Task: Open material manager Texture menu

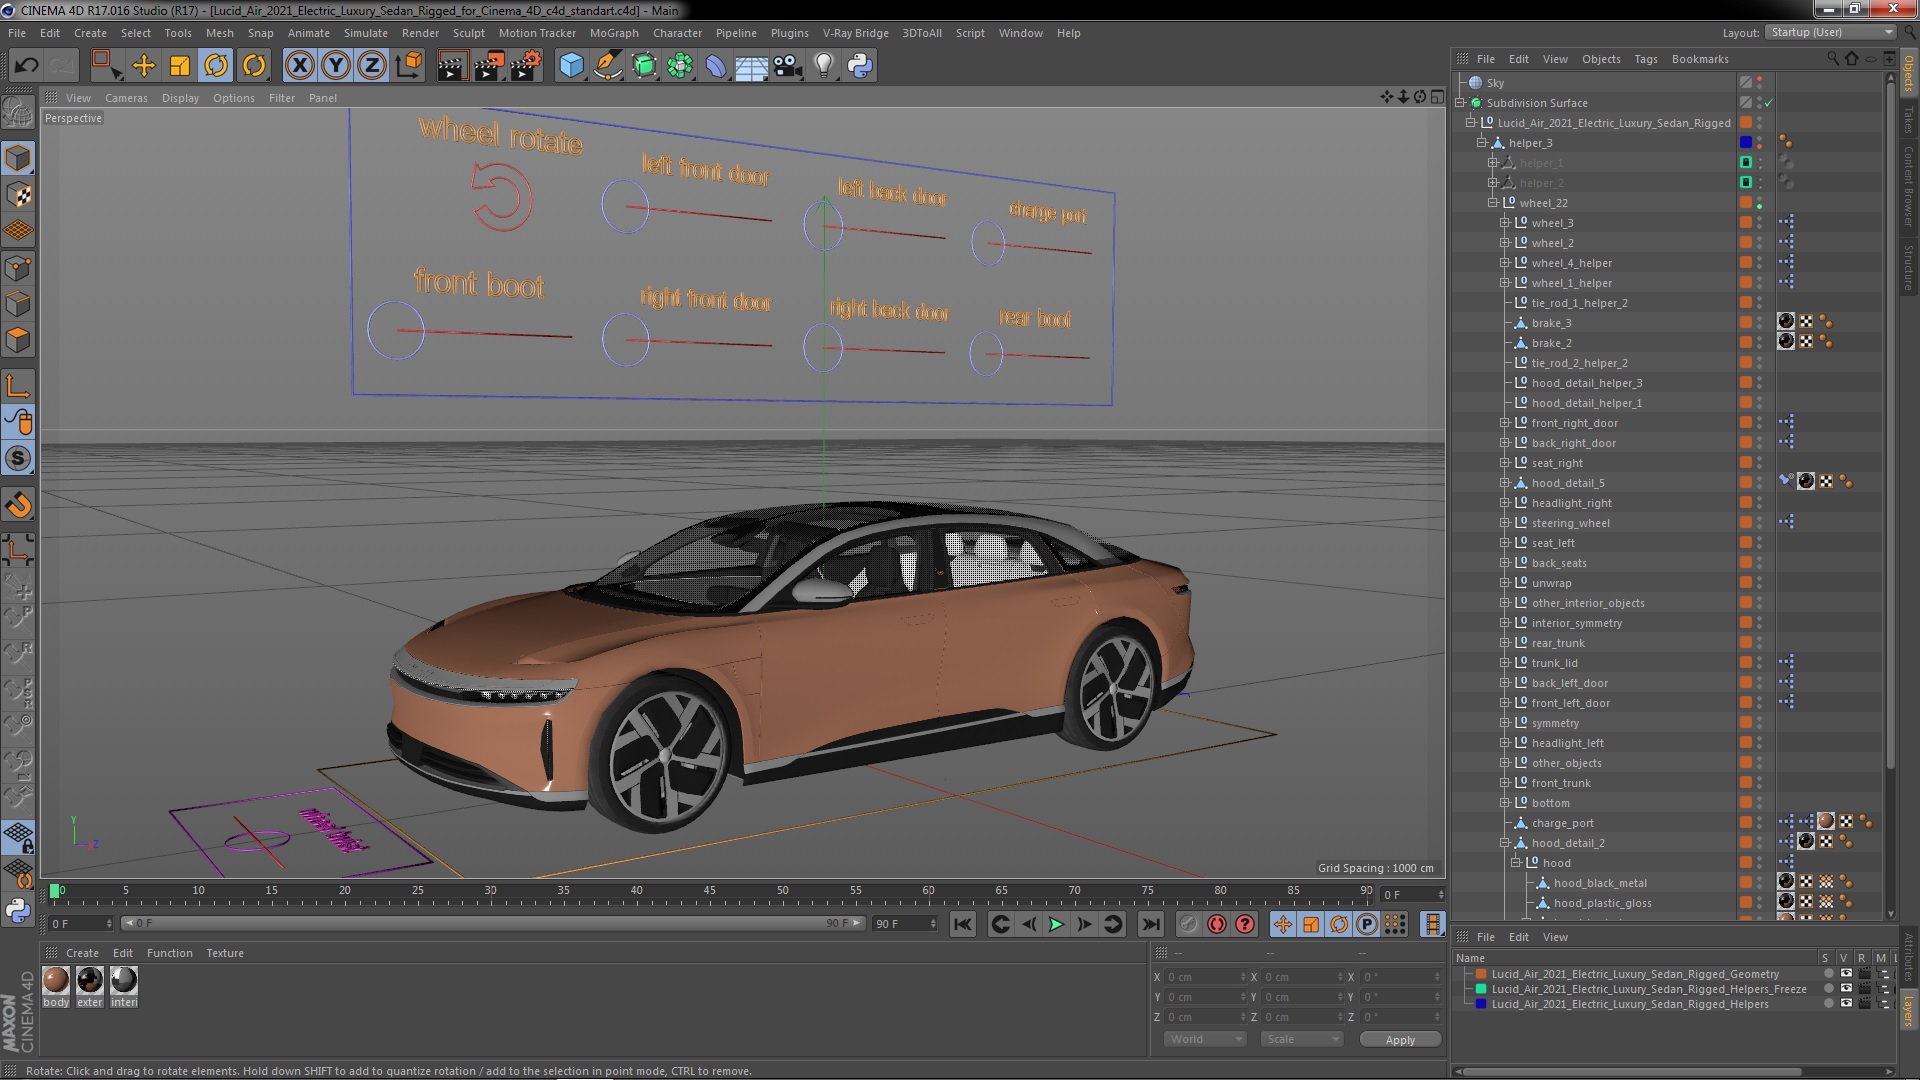Action: tap(225, 953)
